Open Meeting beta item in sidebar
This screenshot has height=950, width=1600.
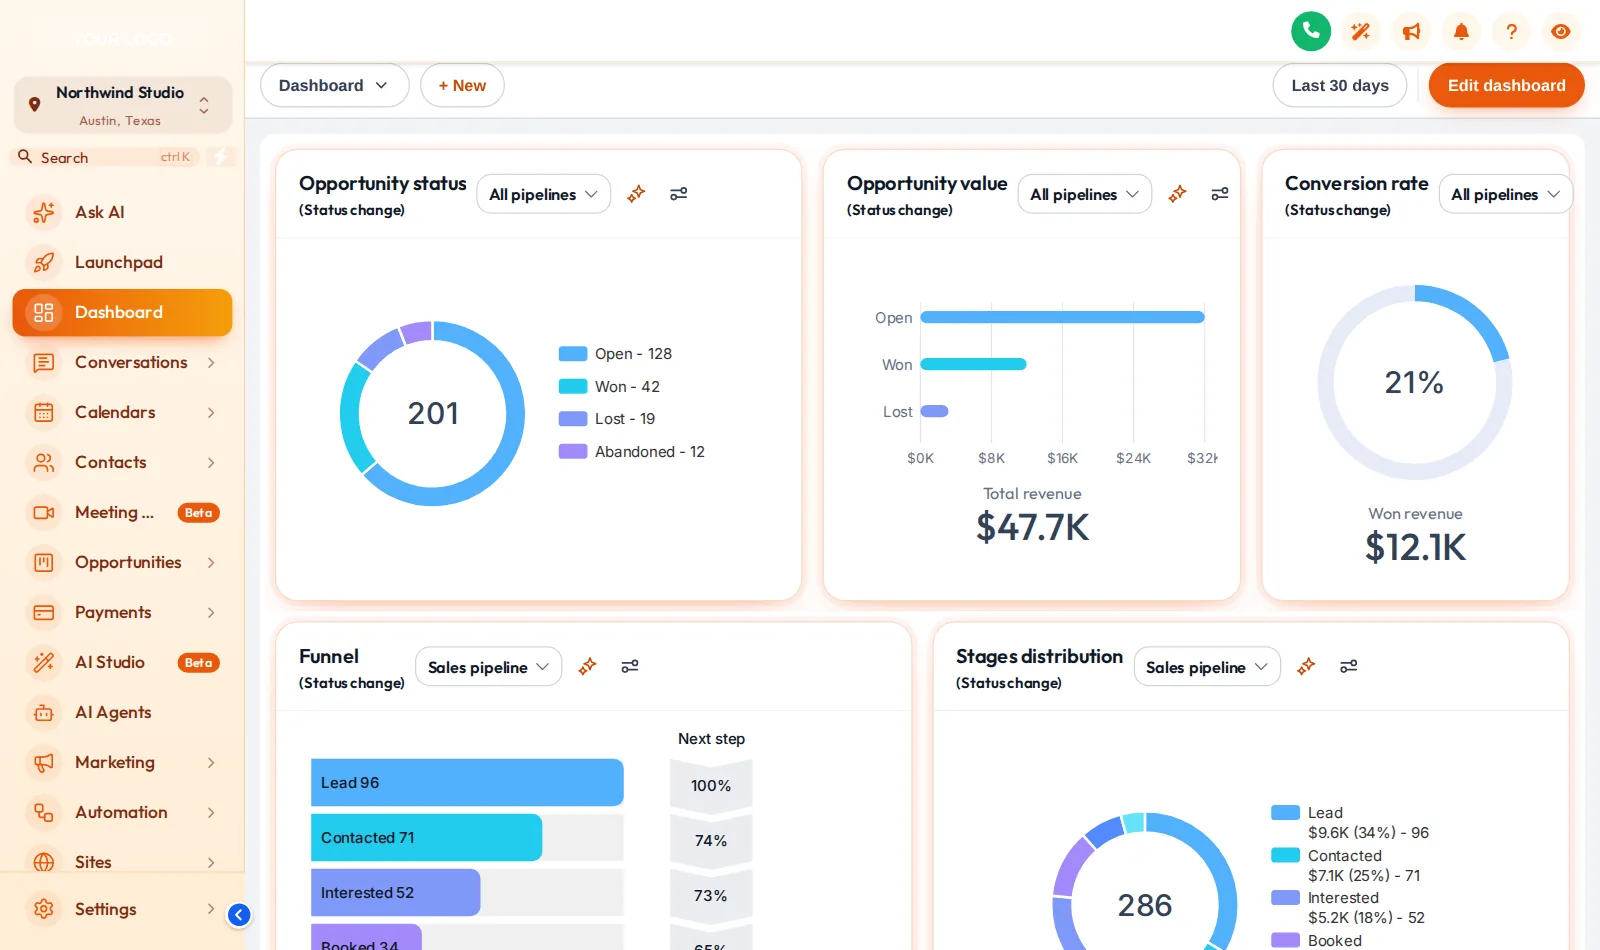[x=122, y=512]
